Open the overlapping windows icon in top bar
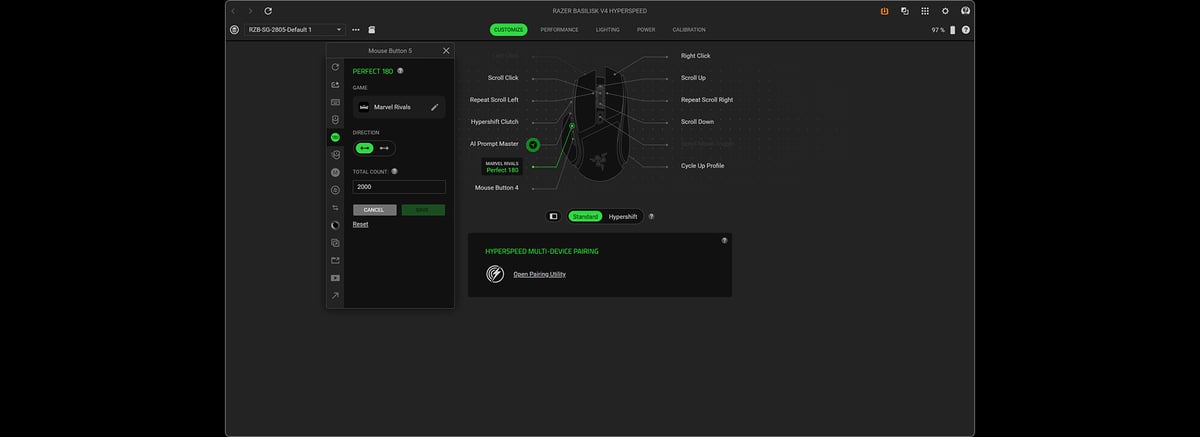The width and height of the screenshot is (1200, 437). pos(905,10)
